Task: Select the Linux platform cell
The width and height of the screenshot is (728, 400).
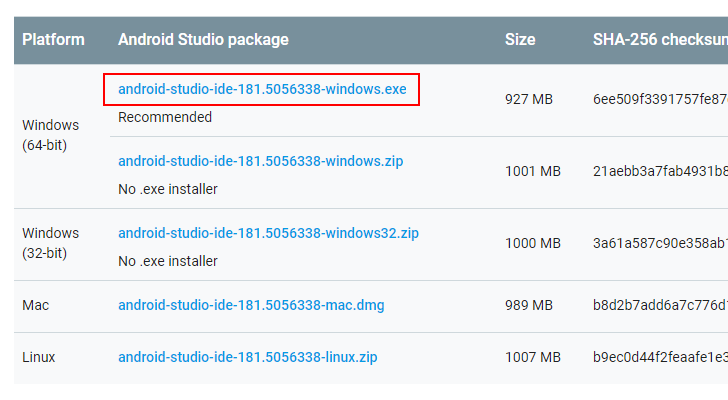Action: pos(39,357)
